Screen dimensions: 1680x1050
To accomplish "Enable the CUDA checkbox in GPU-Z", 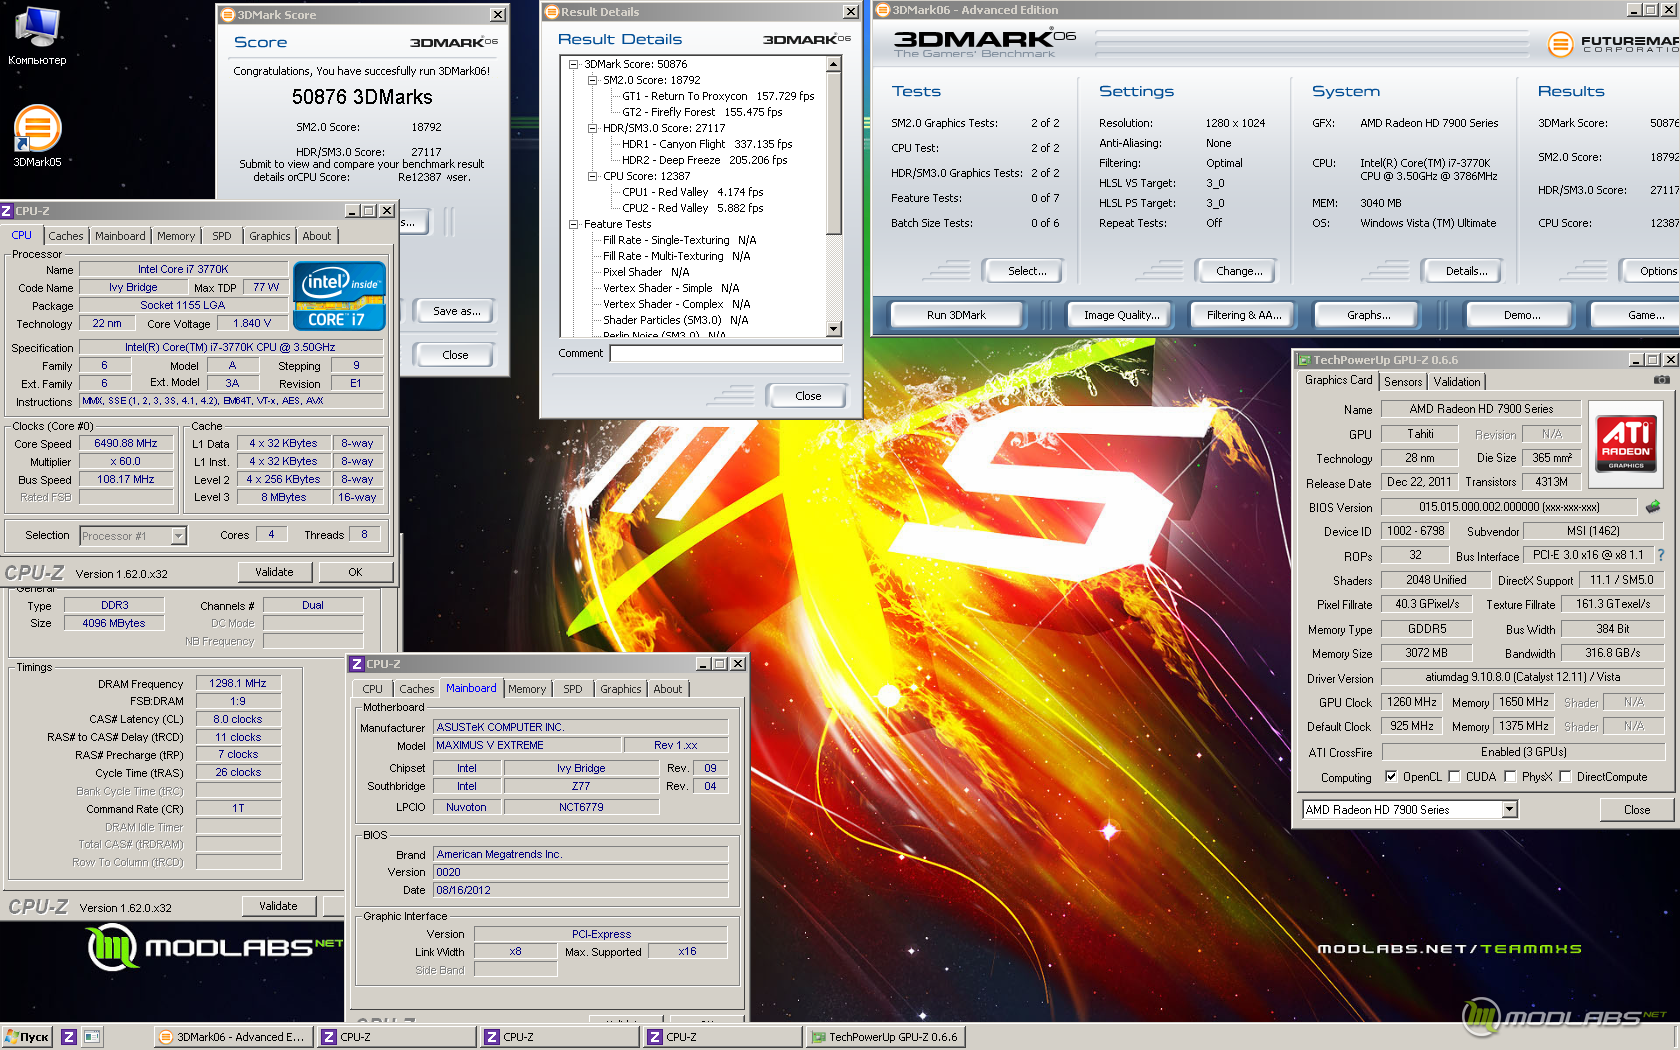I will (x=1455, y=777).
